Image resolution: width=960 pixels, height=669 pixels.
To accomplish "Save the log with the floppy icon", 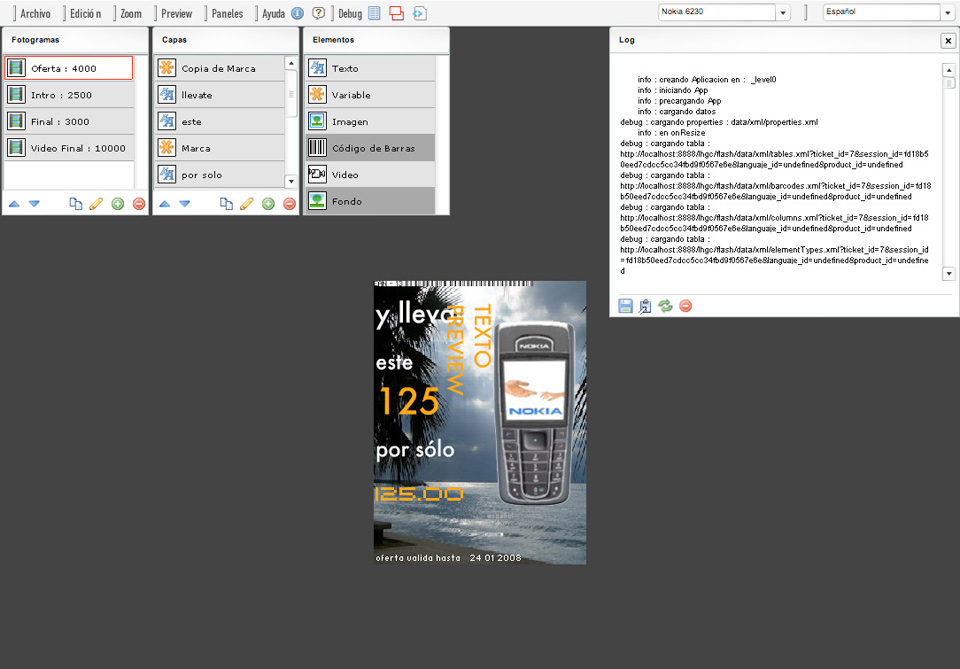I will [x=625, y=306].
